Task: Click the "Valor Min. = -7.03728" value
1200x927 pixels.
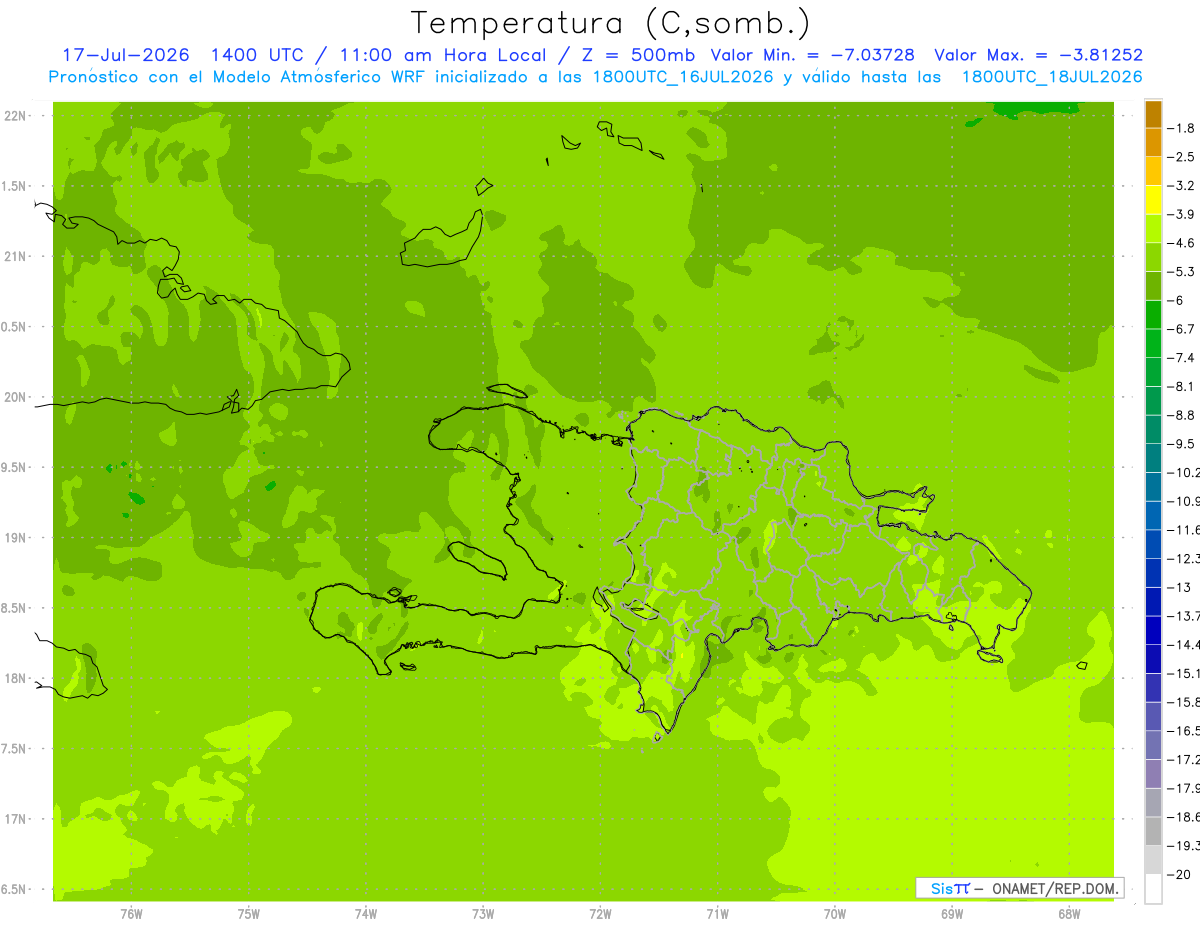Action: pyautogui.click(x=812, y=55)
